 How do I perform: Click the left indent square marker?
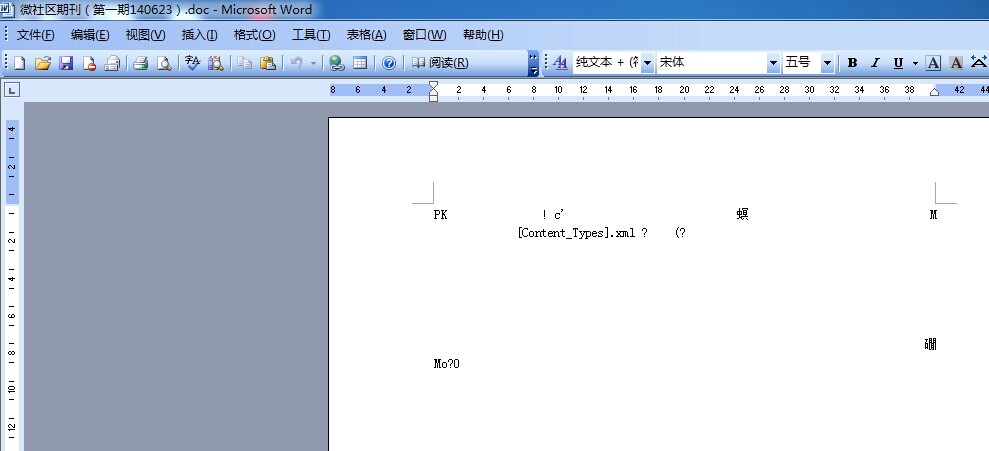coord(433,98)
